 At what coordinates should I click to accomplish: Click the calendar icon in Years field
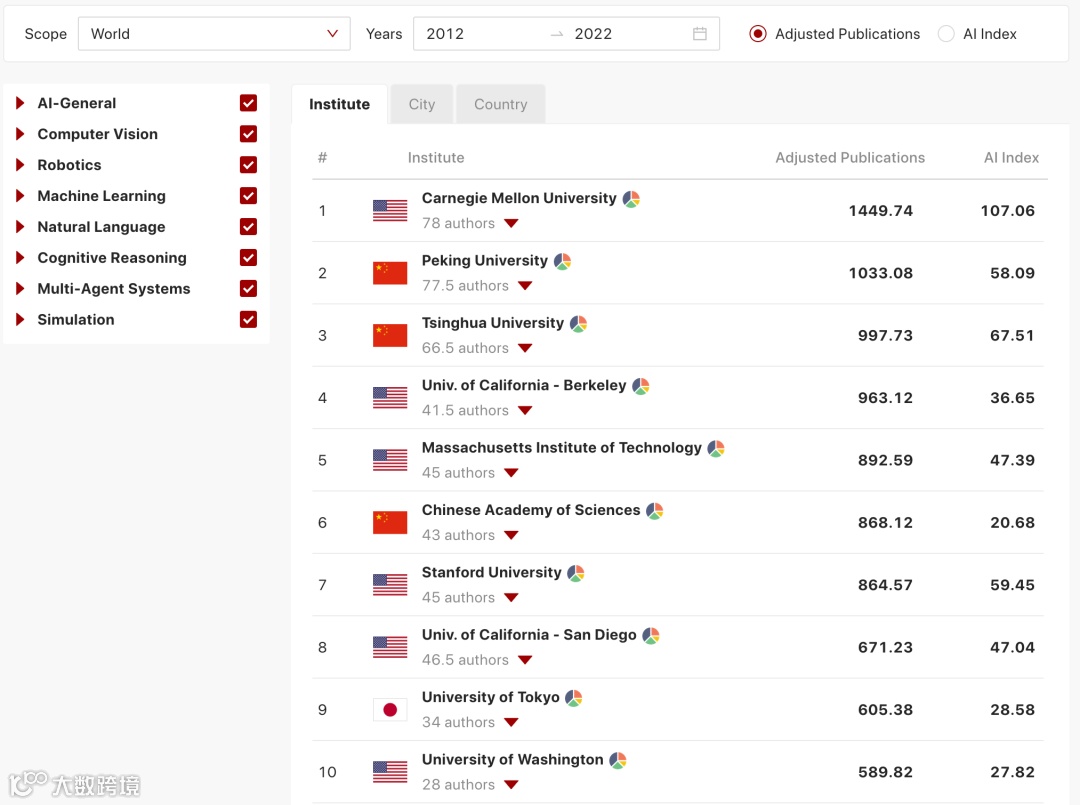pos(700,34)
